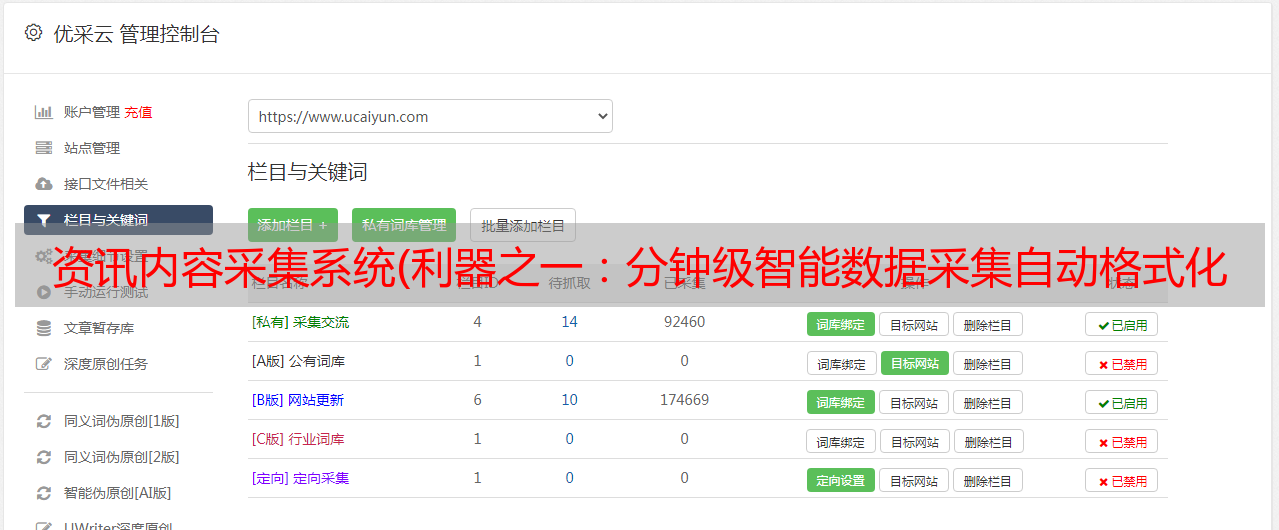Click 删除栏目 for 公有词库 row

[x=988, y=363]
